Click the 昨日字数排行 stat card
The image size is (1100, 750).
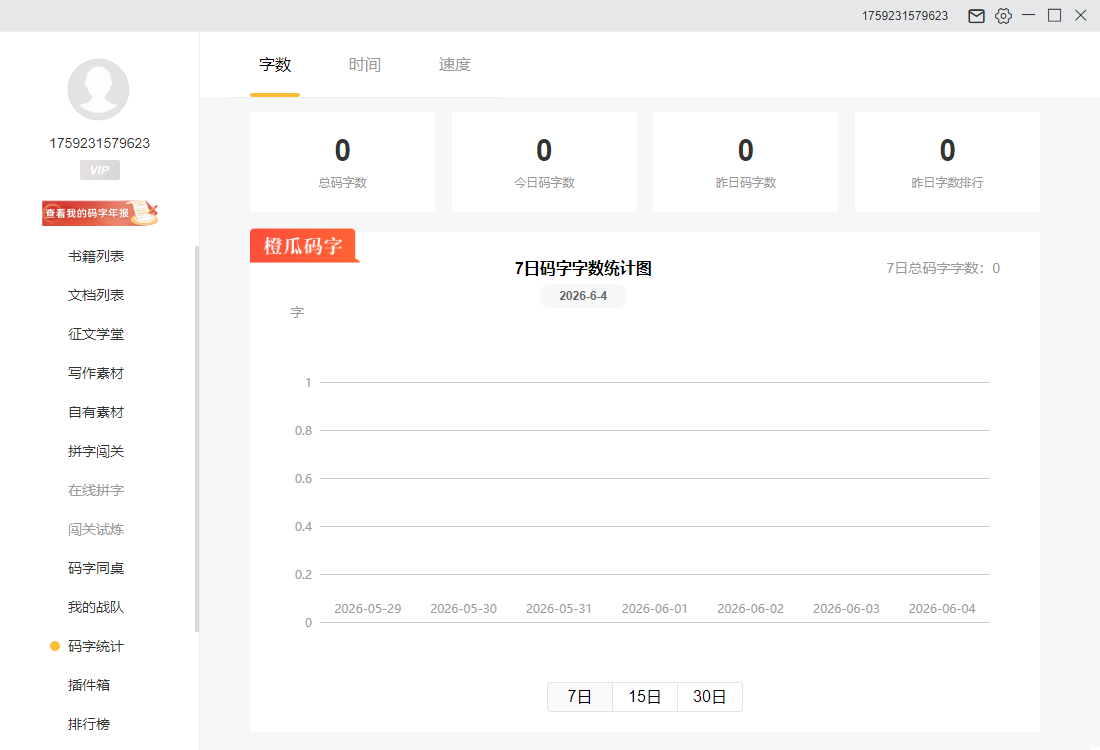947,162
